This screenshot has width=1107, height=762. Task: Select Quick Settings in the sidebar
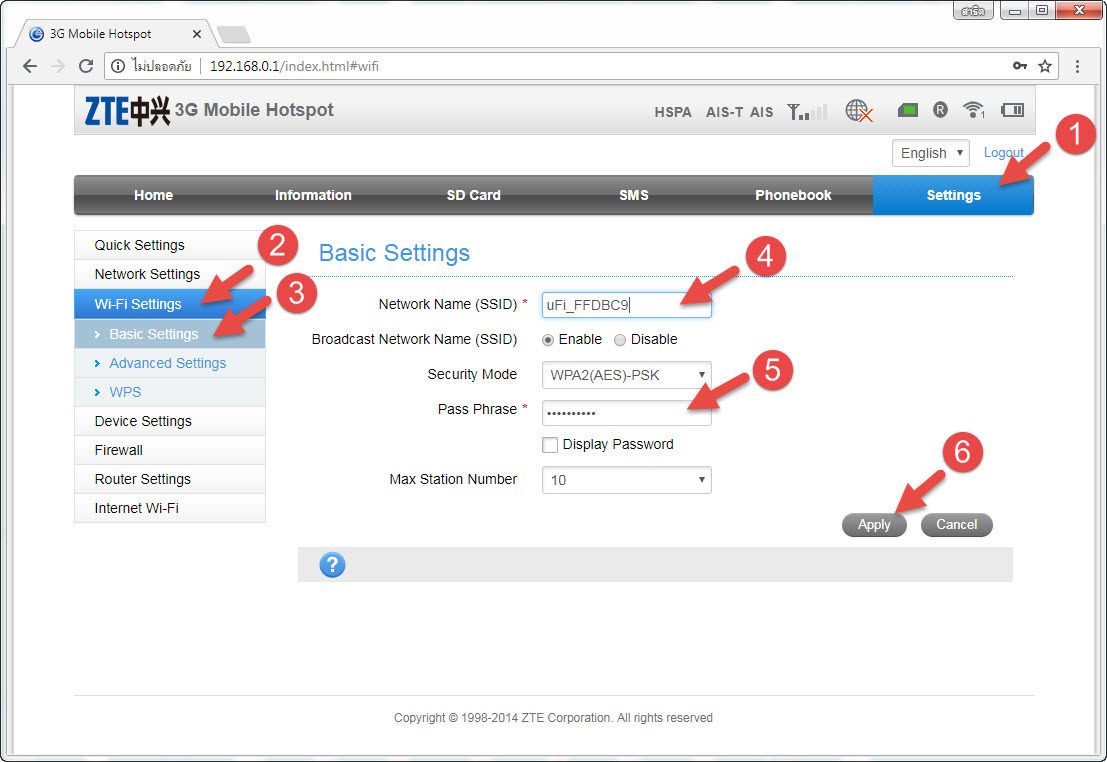169,245
